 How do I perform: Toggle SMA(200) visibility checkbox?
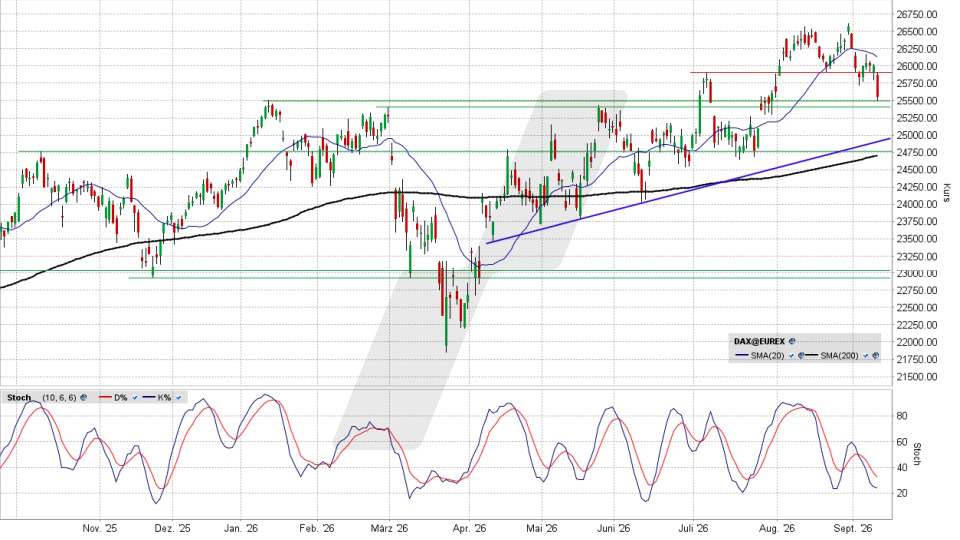coord(866,356)
